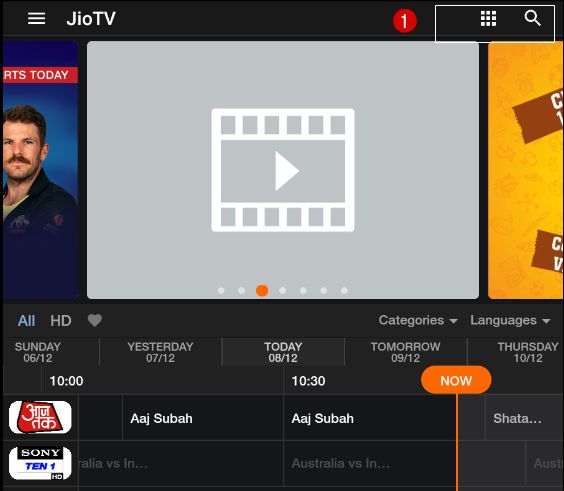
Task: Open the yellow promo banner on right
Action: (x=526, y=170)
